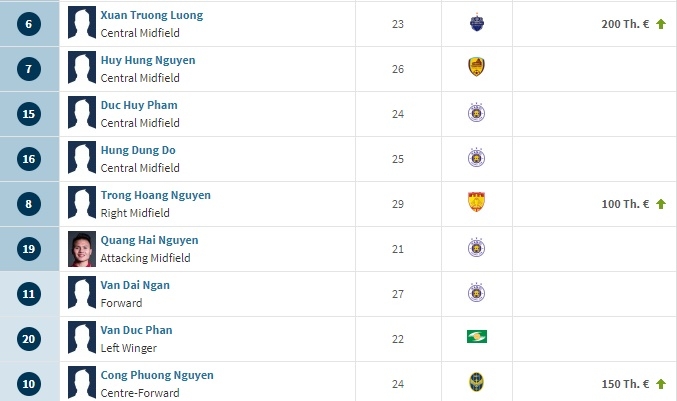Click Quang Hai Nguyen's portrait photo
677x401 pixels.
pyautogui.click(x=81, y=249)
